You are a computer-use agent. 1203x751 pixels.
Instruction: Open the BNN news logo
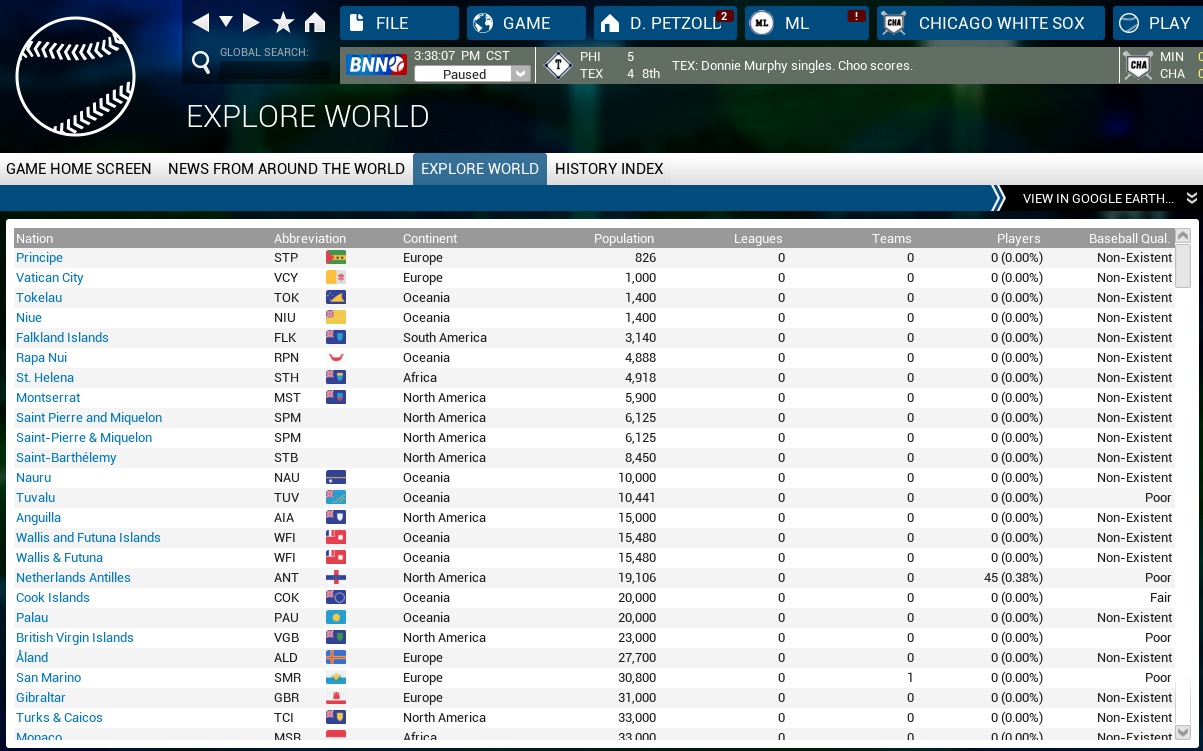[376, 65]
